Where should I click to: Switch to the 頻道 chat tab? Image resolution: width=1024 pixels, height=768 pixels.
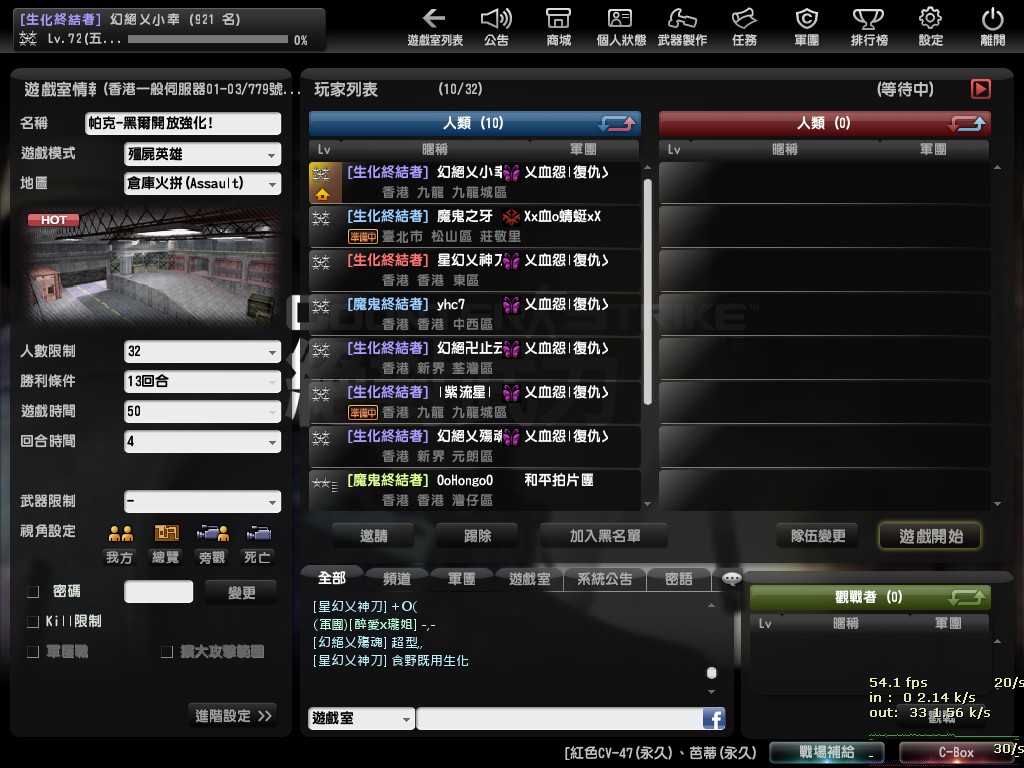396,579
